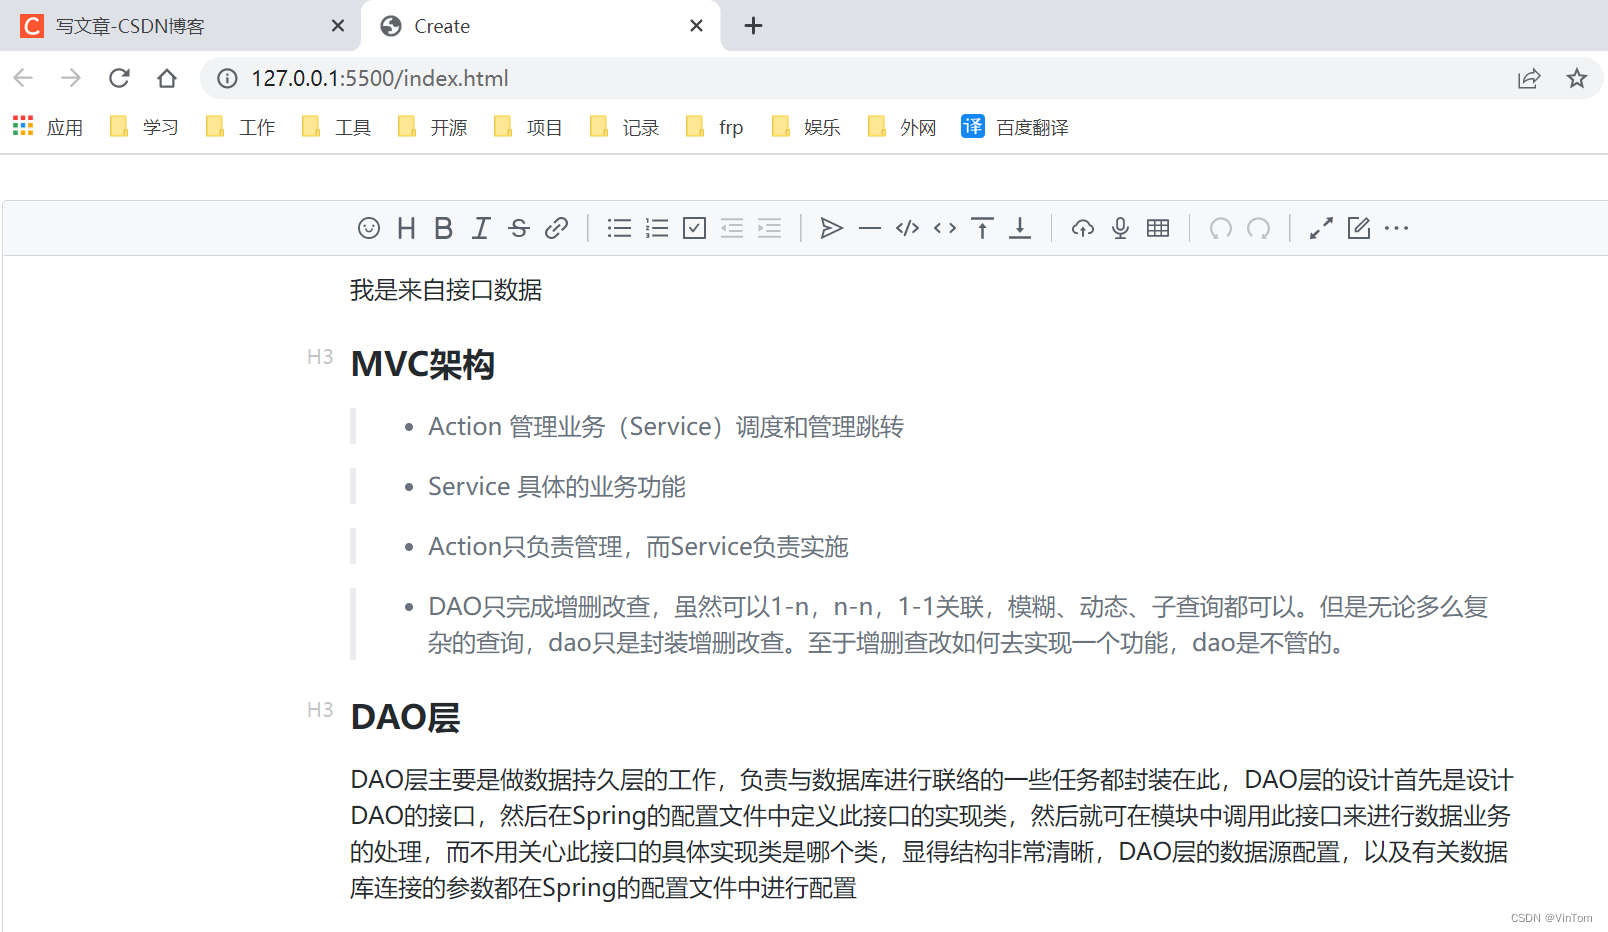Insert an ordered numbered list

tap(657, 228)
